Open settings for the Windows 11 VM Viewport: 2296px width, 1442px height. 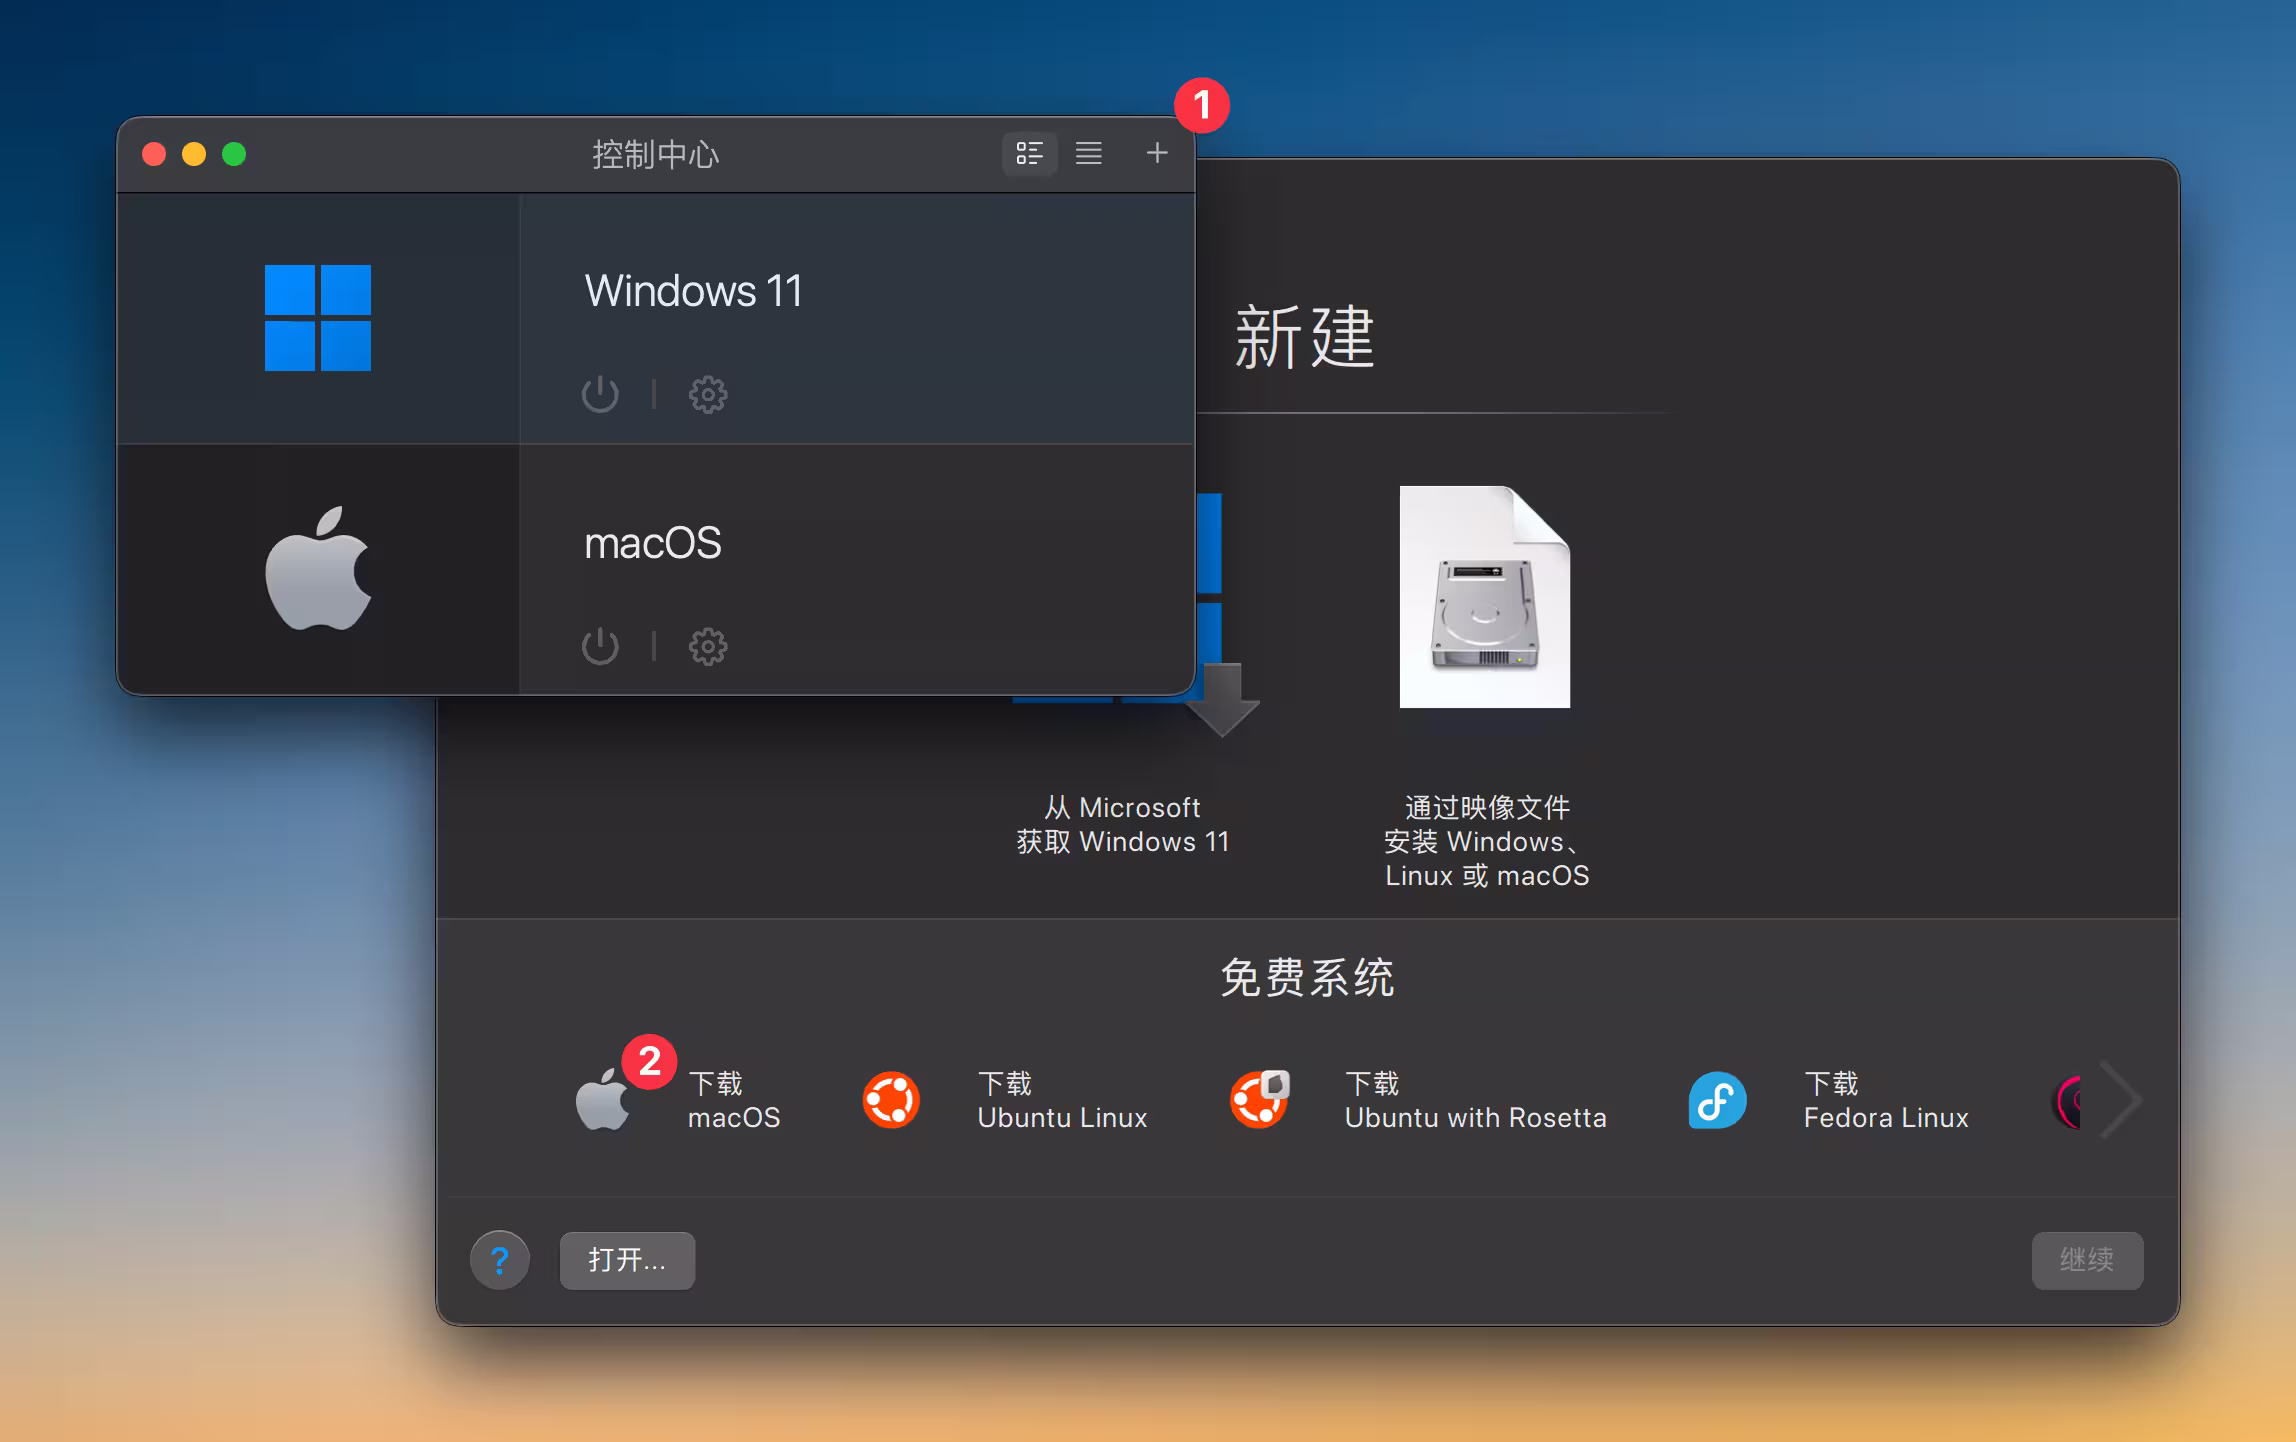pyautogui.click(x=708, y=394)
